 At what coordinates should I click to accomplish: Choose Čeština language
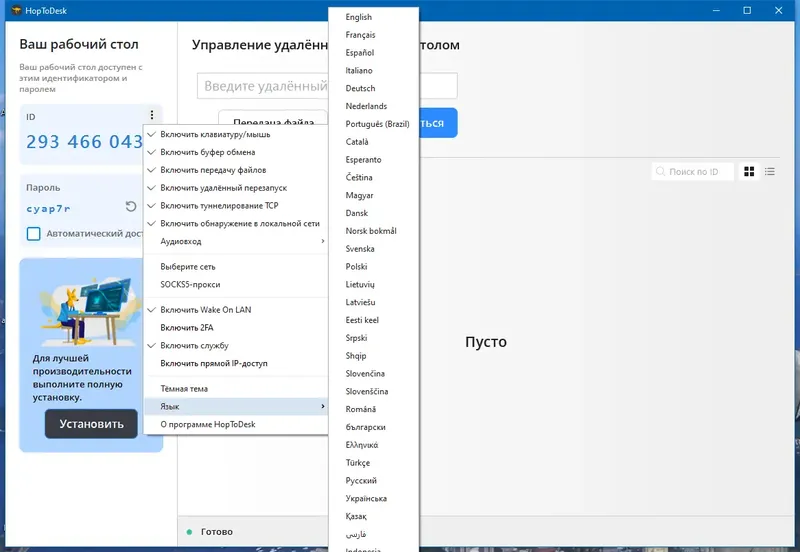(x=373, y=178)
